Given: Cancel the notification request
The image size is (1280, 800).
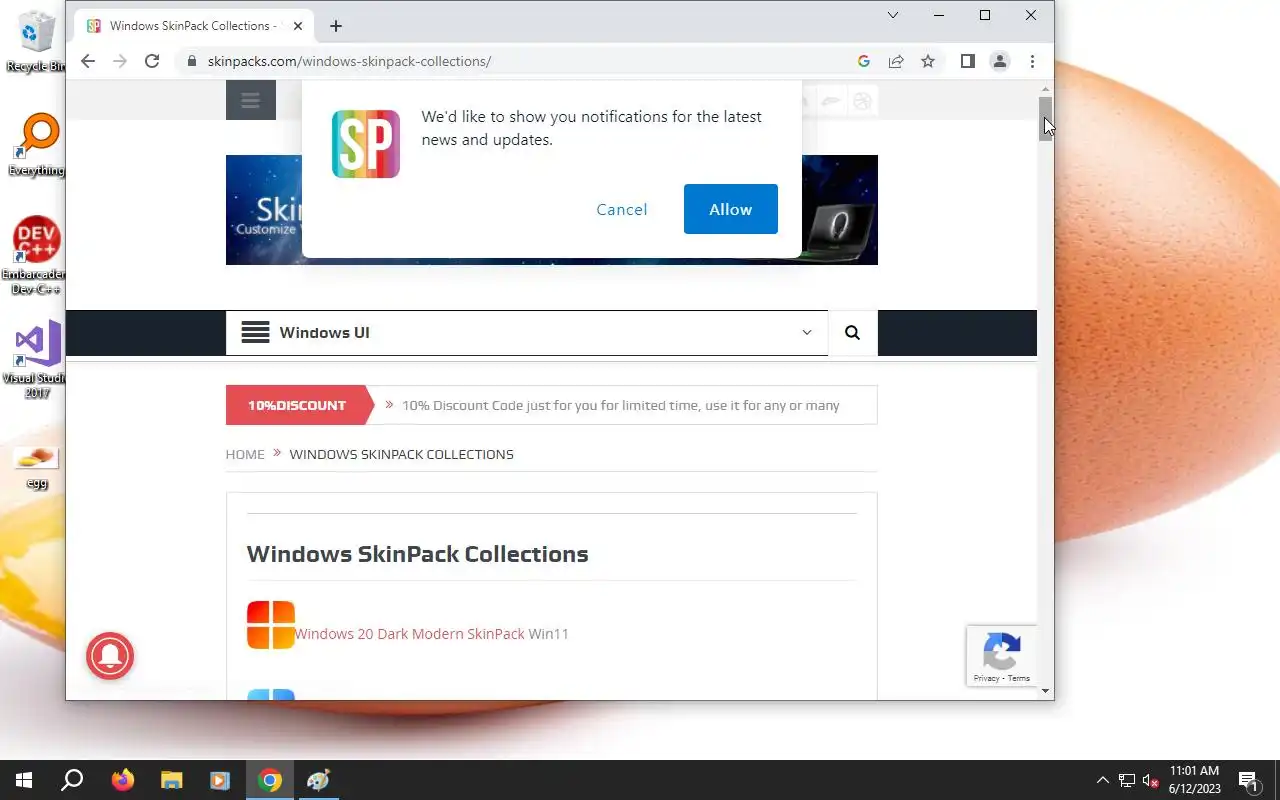Looking at the screenshot, I should click(622, 209).
